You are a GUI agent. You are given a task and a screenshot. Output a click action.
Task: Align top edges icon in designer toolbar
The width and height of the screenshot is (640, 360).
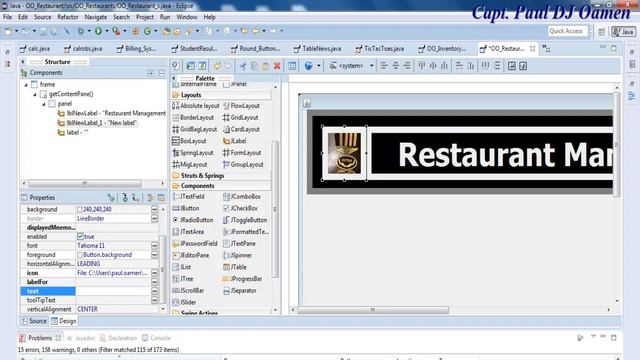click(x=422, y=66)
